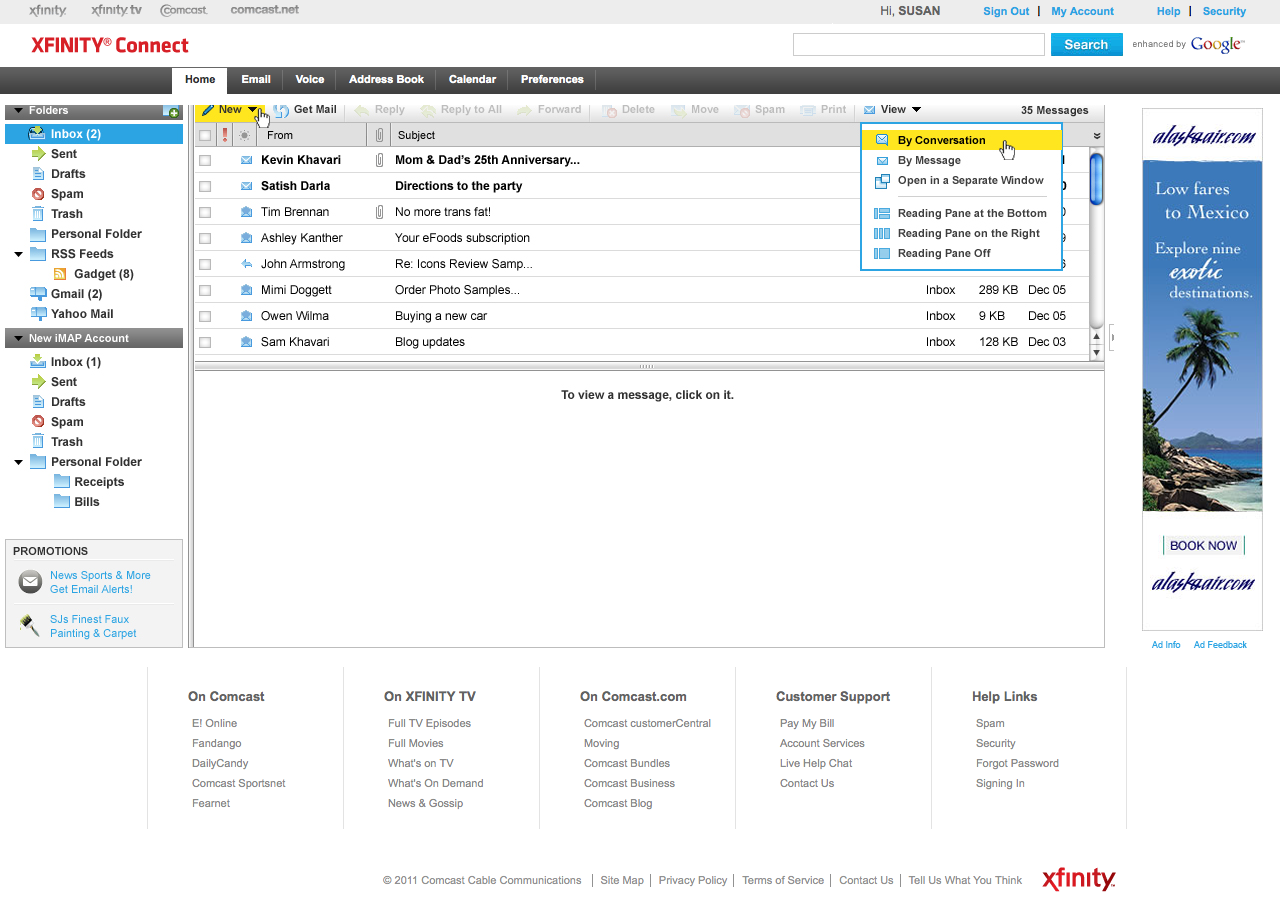Click the Open in a Separate Window icon
Image resolution: width=1280 pixels, height=900 pixels.
tap(882, 181)
